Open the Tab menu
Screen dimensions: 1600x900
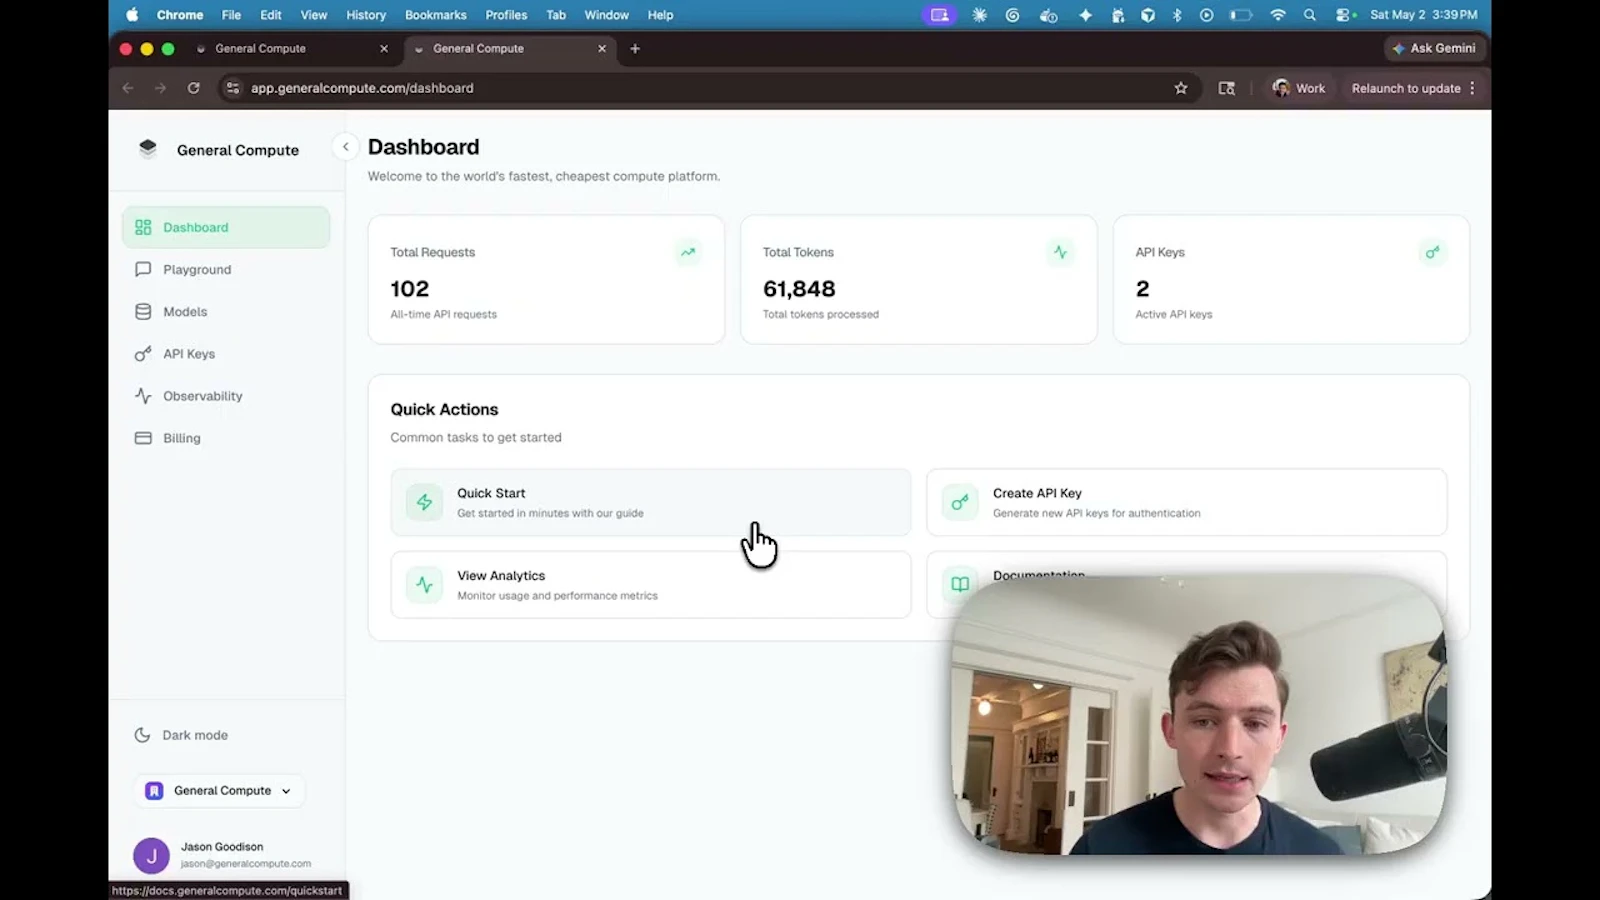pos(556,15)
